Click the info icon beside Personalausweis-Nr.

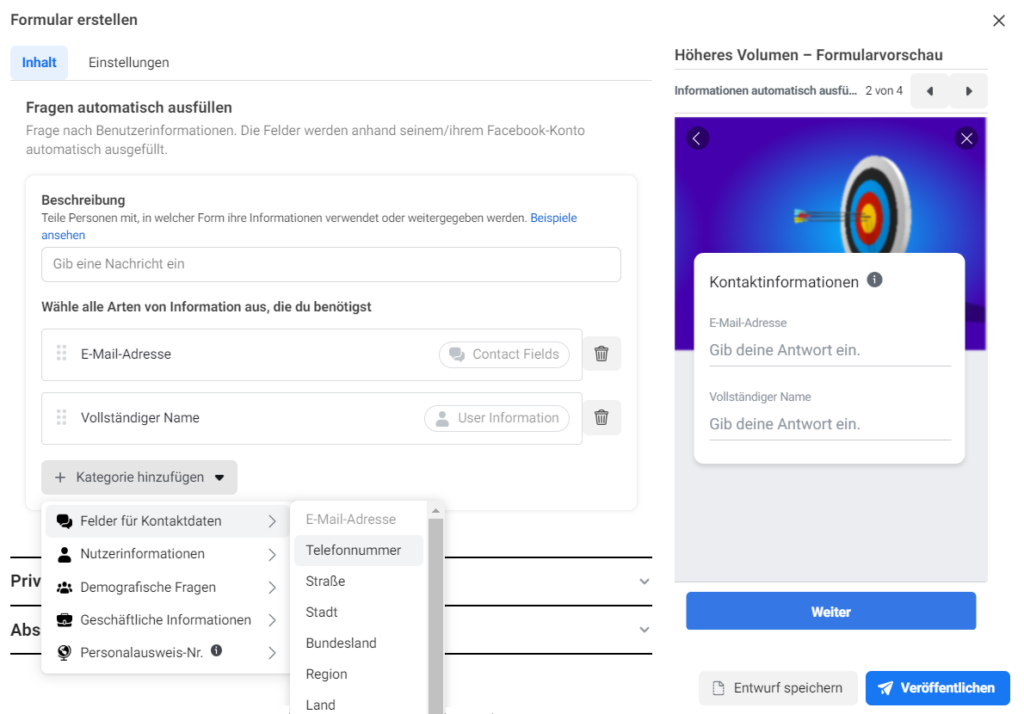(x=217, y=651)
